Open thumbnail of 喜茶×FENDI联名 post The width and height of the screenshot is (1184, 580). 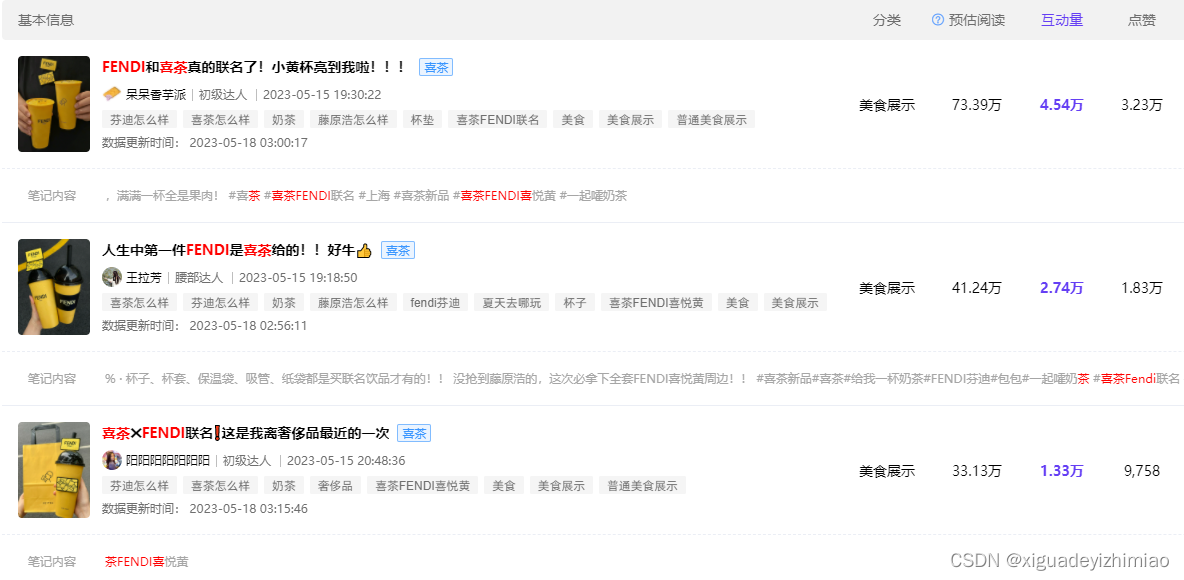click(x=54, y=470)
